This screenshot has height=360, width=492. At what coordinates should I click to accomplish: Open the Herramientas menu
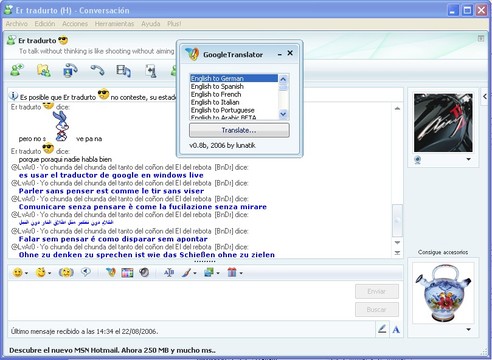pos(114,24)
